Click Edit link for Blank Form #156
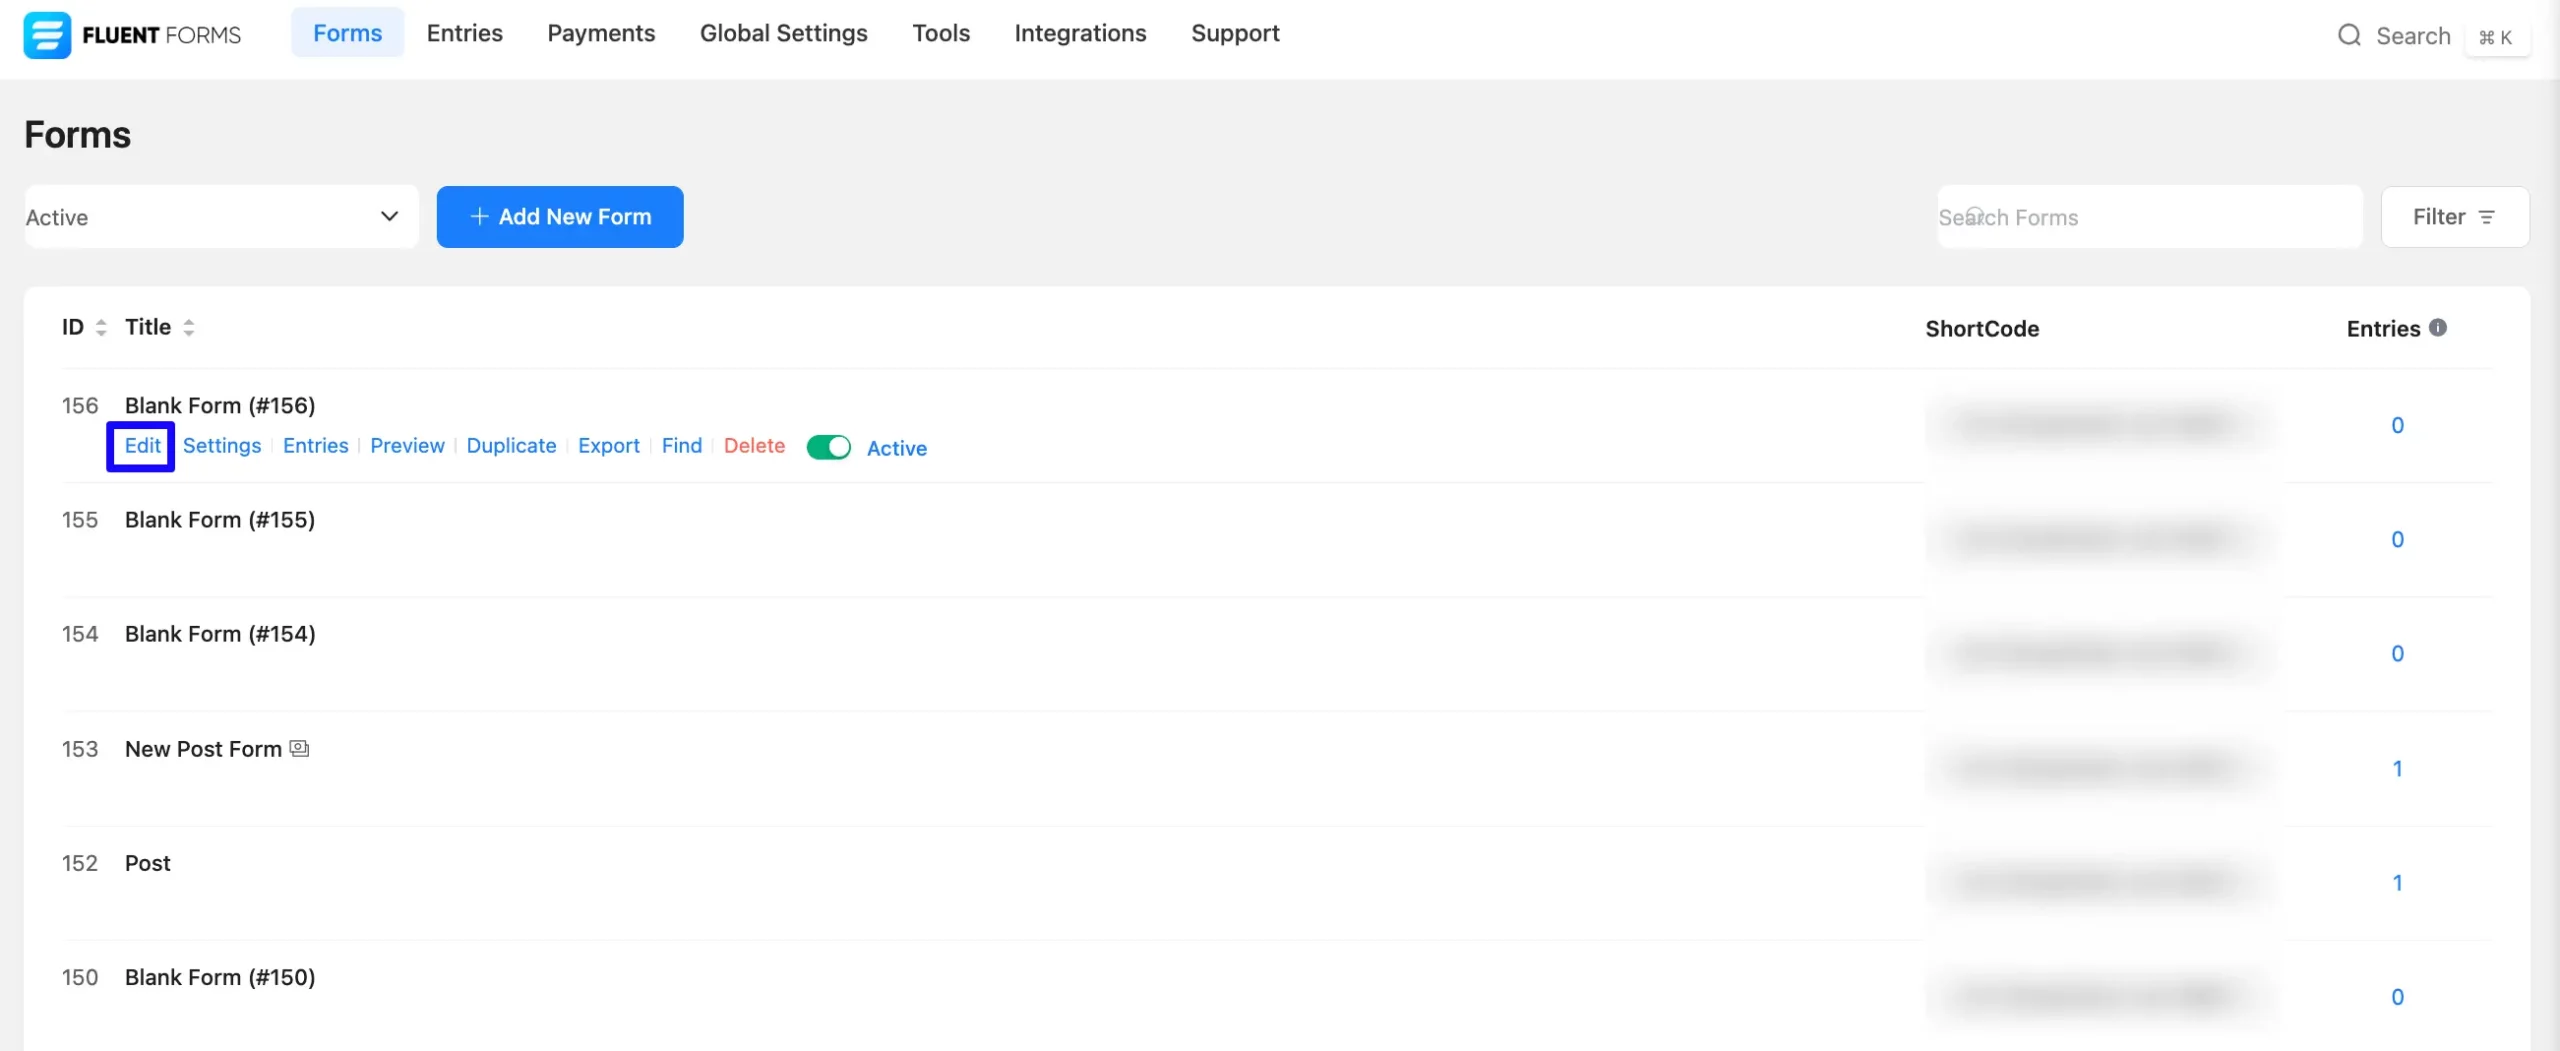The height and width of the screenshot is (1051, 2560). click(x=142, y=446)
